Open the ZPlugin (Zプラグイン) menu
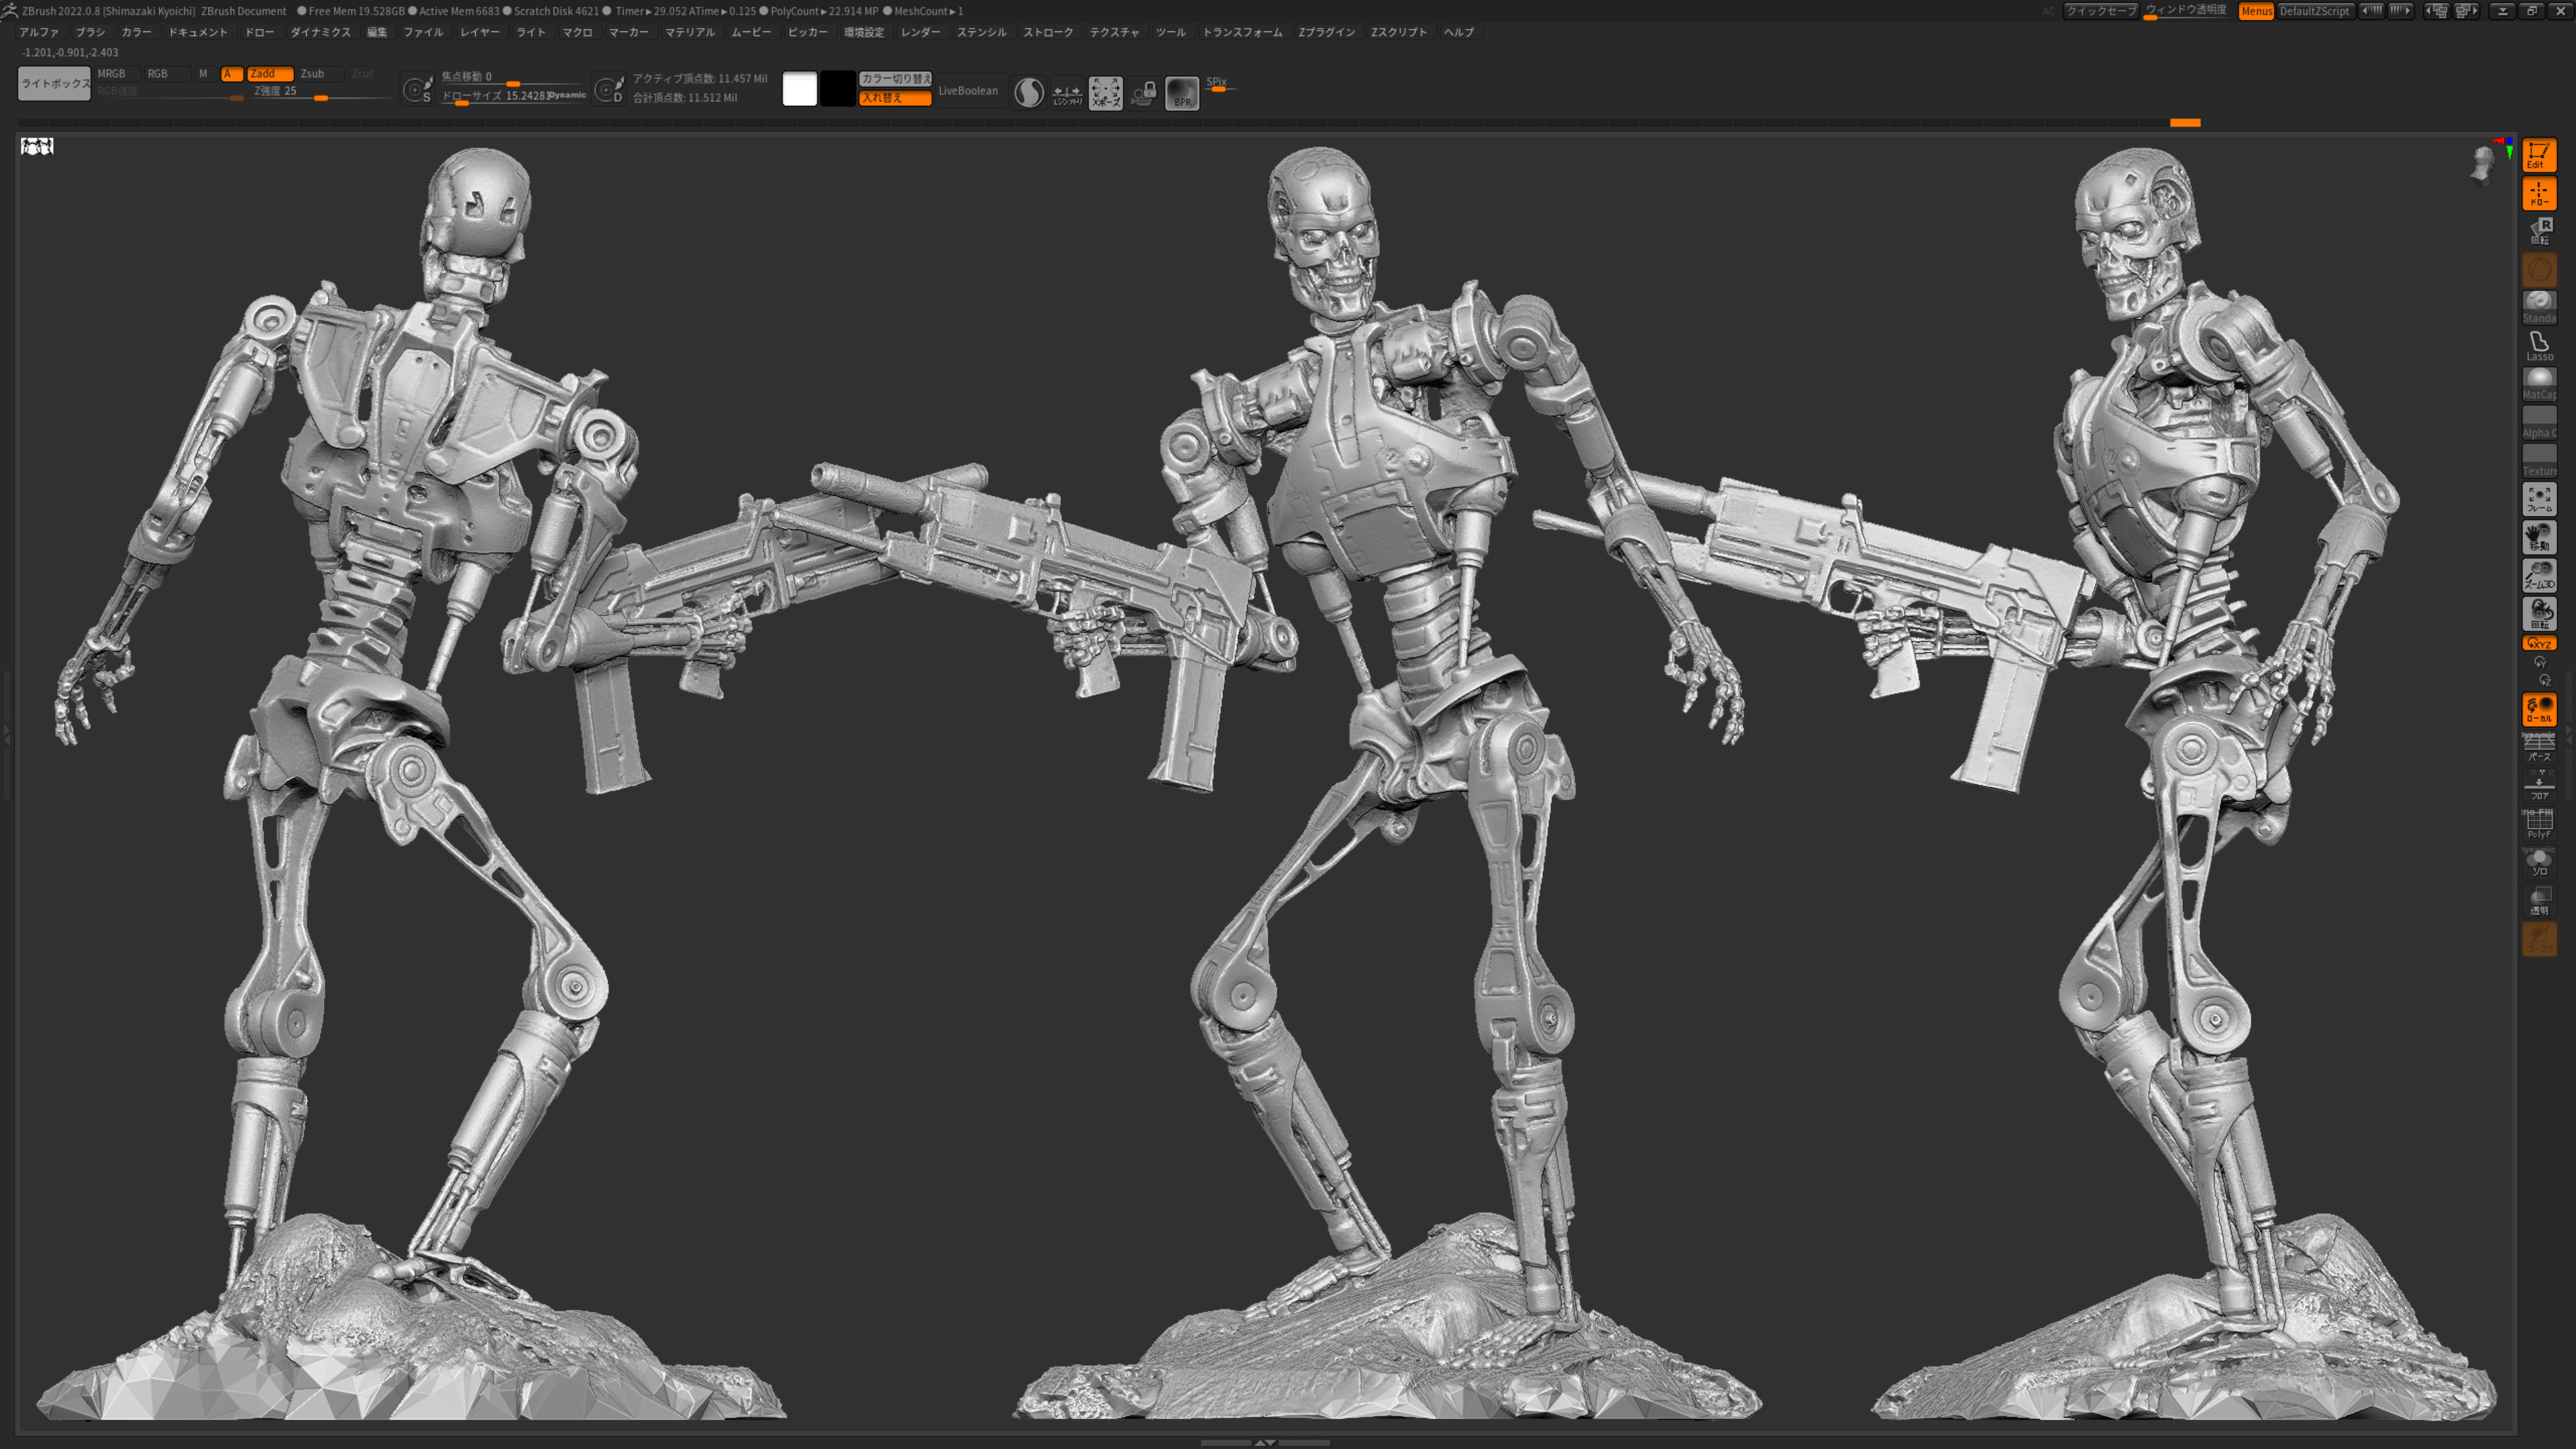This screenshot has height=1449, width=2576. pyautogui.click(x=1326, y=32)
